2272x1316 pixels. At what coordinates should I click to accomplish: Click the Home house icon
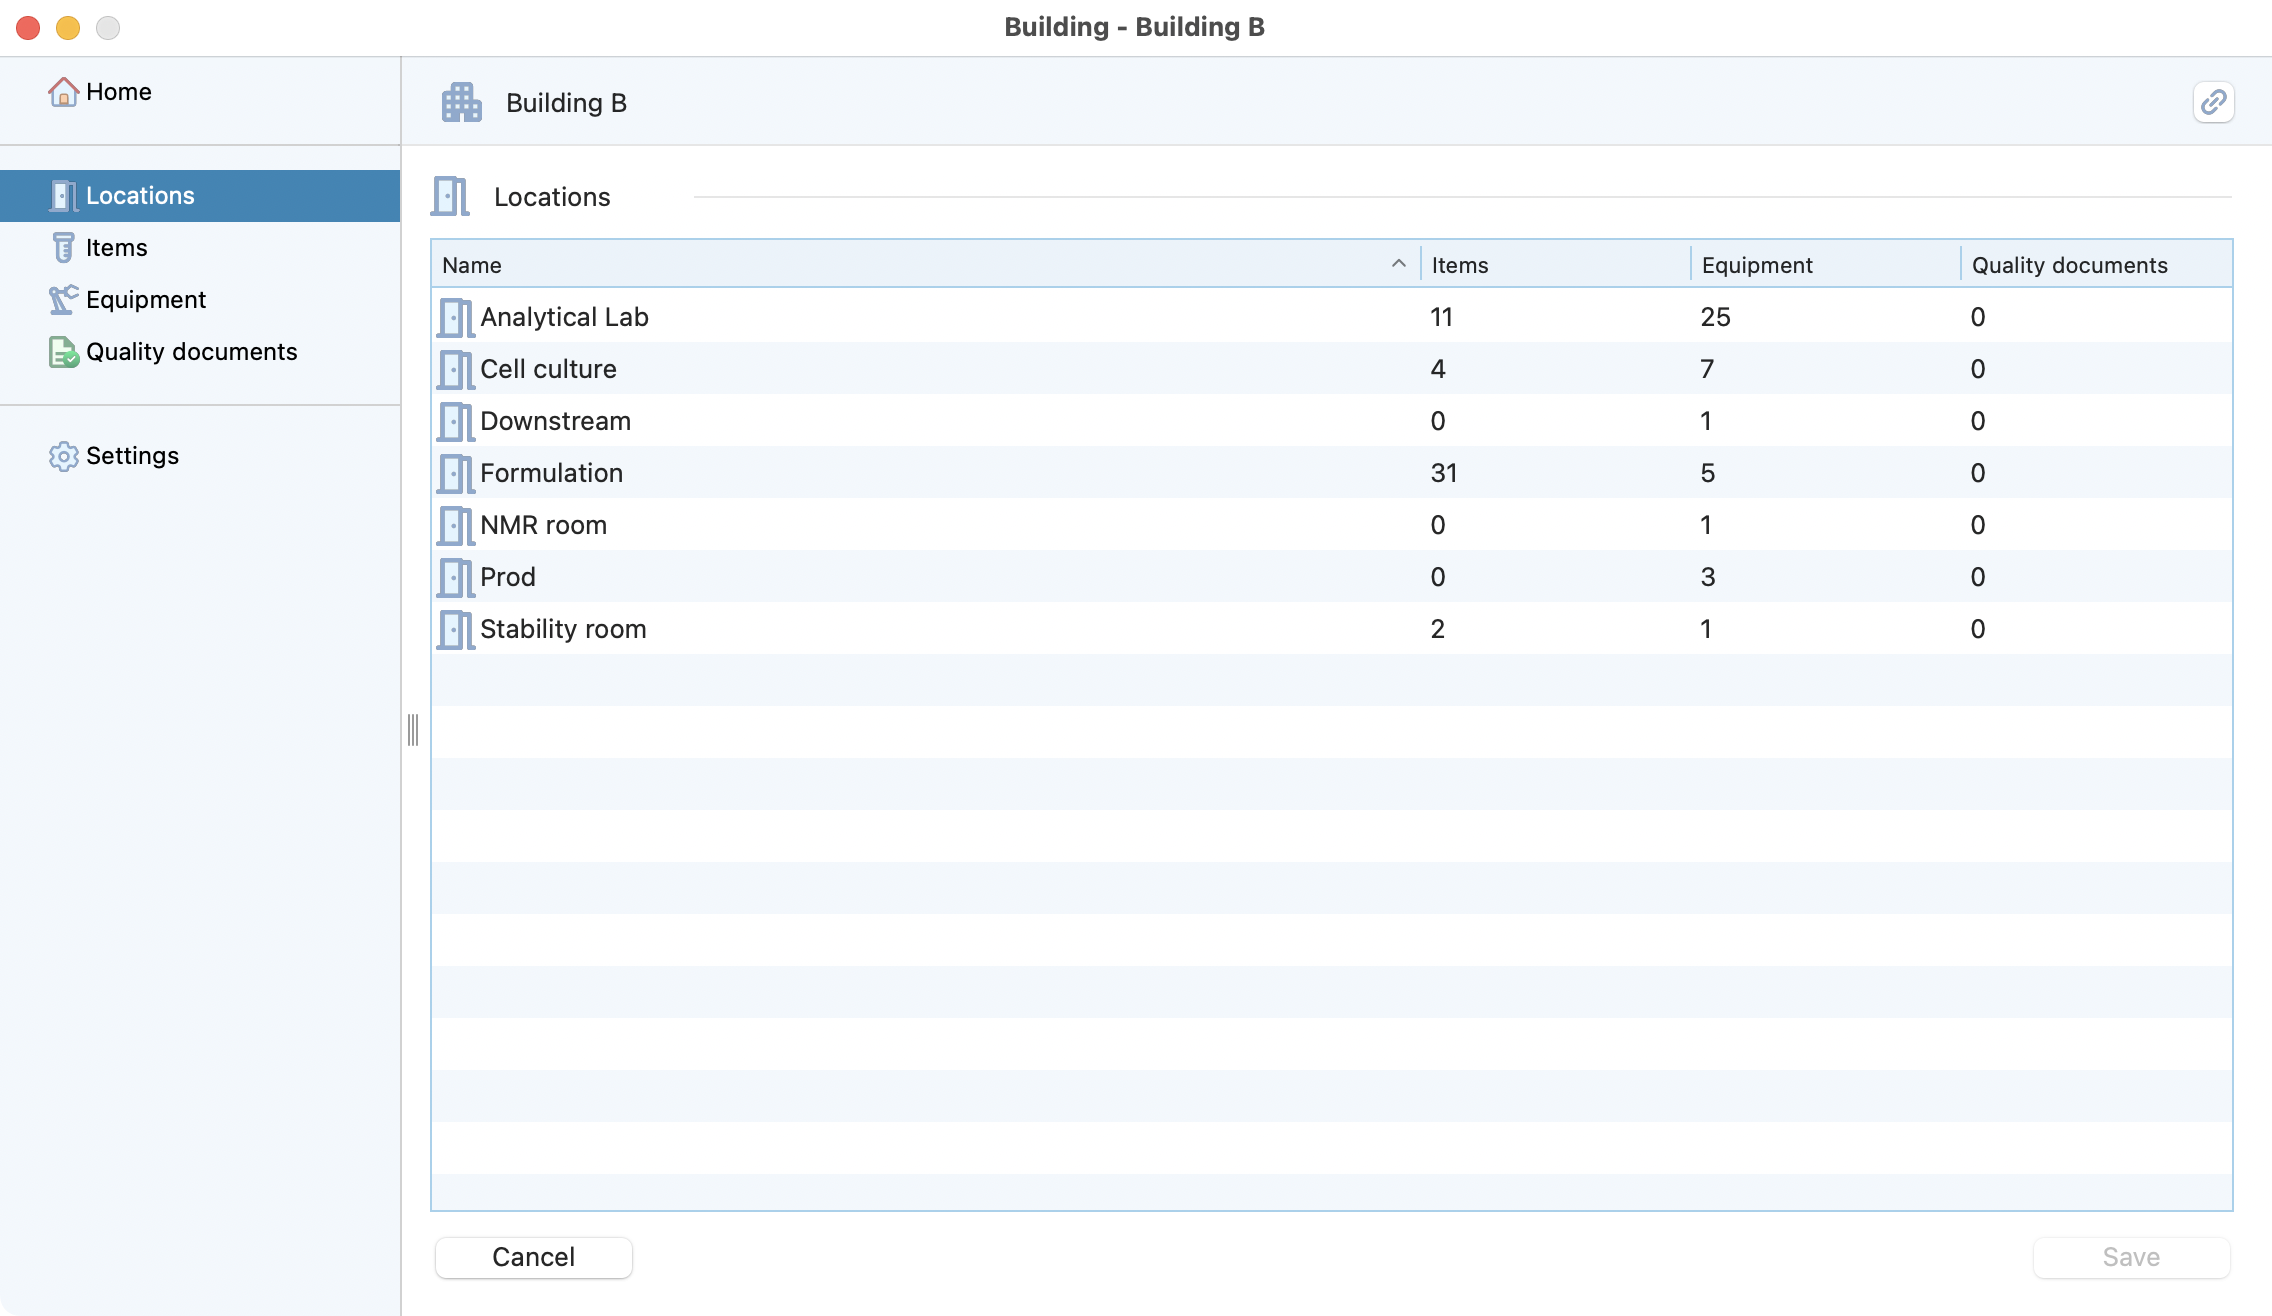click(x=63, y=92)
